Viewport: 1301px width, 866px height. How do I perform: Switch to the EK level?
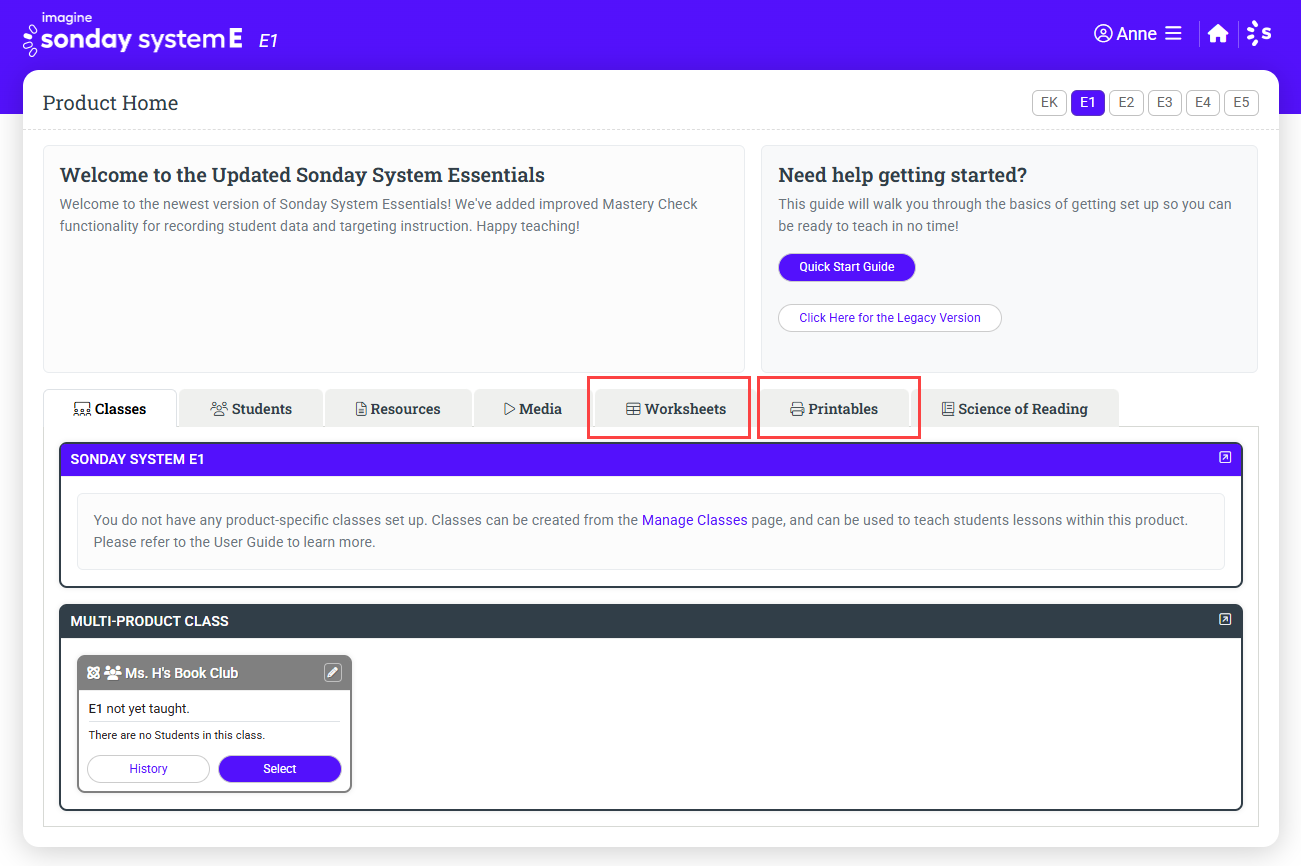click(x=1049, y=103)
